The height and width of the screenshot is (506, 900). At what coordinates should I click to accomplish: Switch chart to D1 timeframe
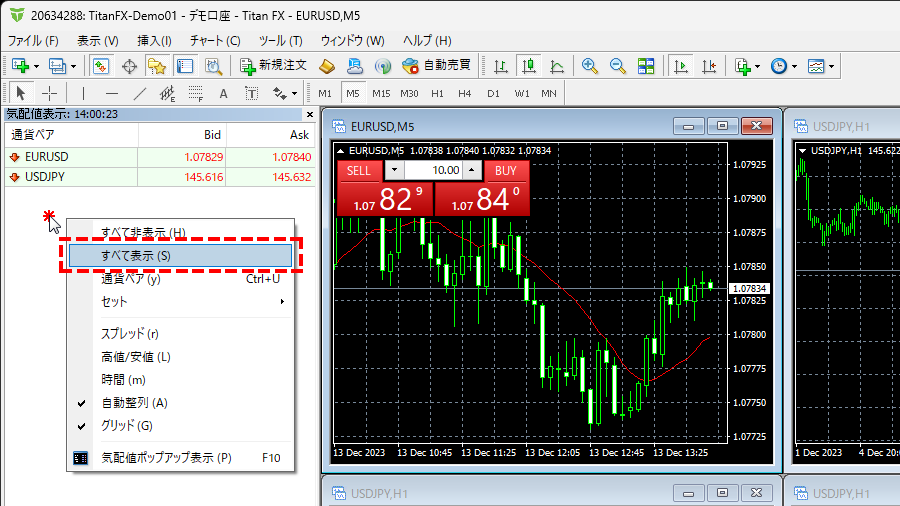tap(493, 93)
